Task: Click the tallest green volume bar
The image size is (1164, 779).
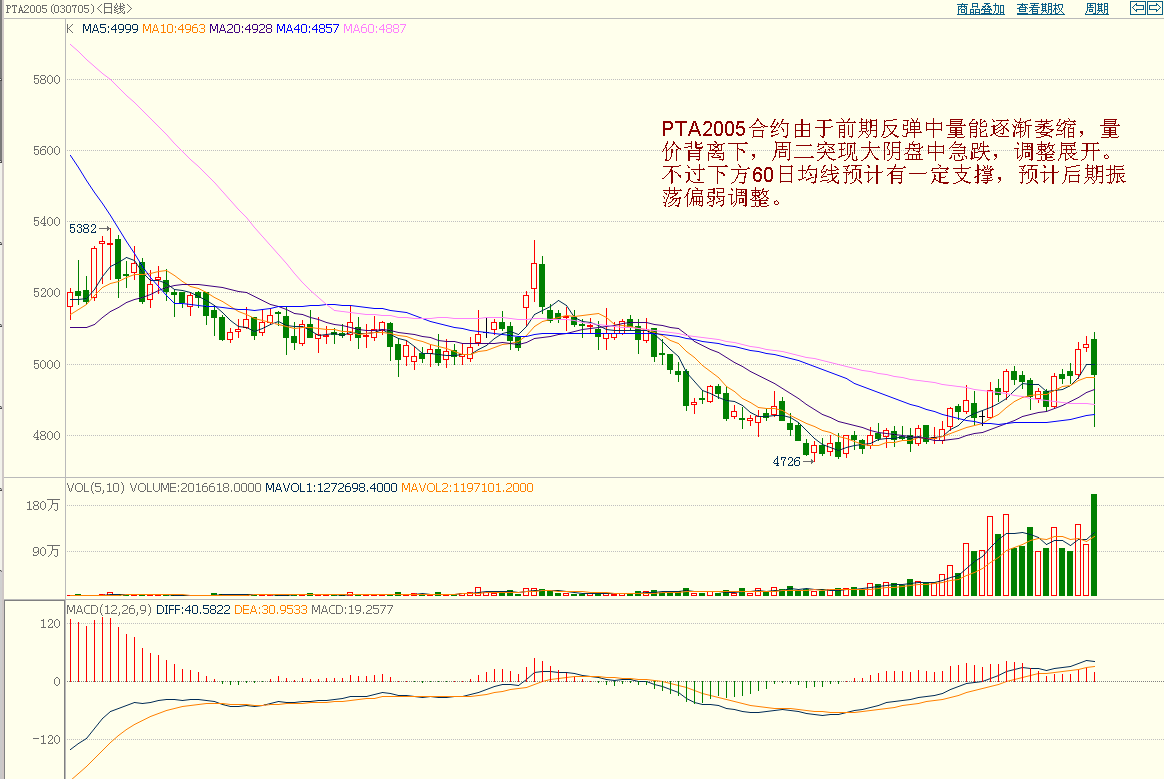Action: pos(1095,545)
